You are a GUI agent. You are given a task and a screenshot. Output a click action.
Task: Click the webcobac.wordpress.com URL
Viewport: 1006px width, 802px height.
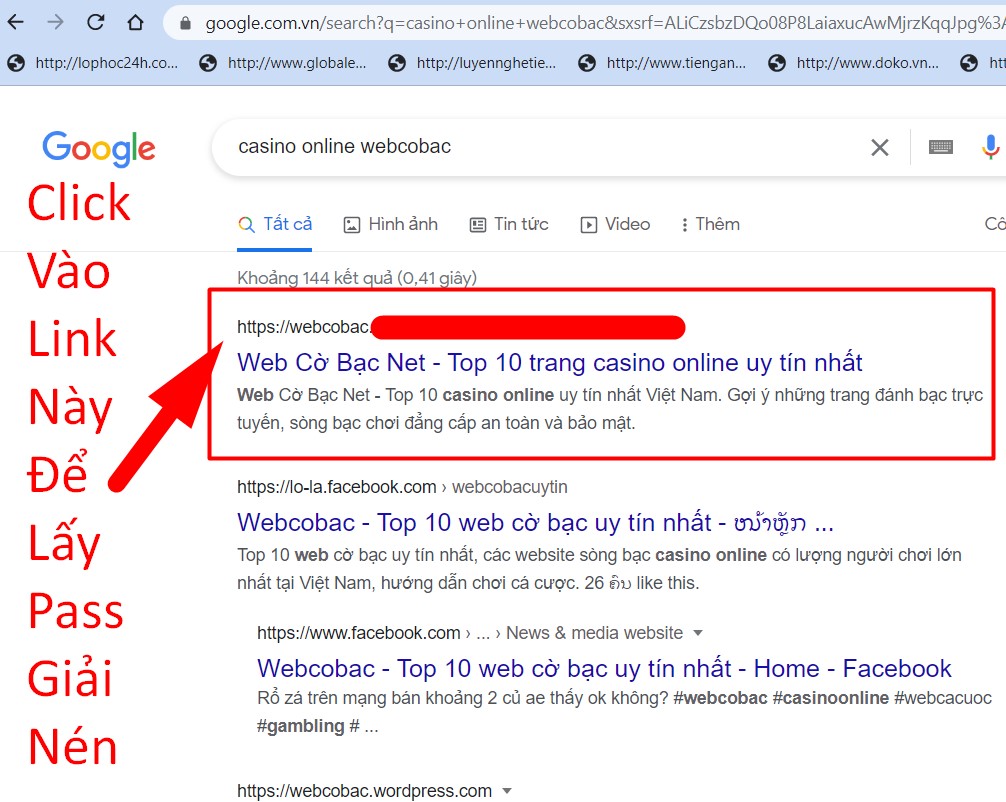[364, 791]
